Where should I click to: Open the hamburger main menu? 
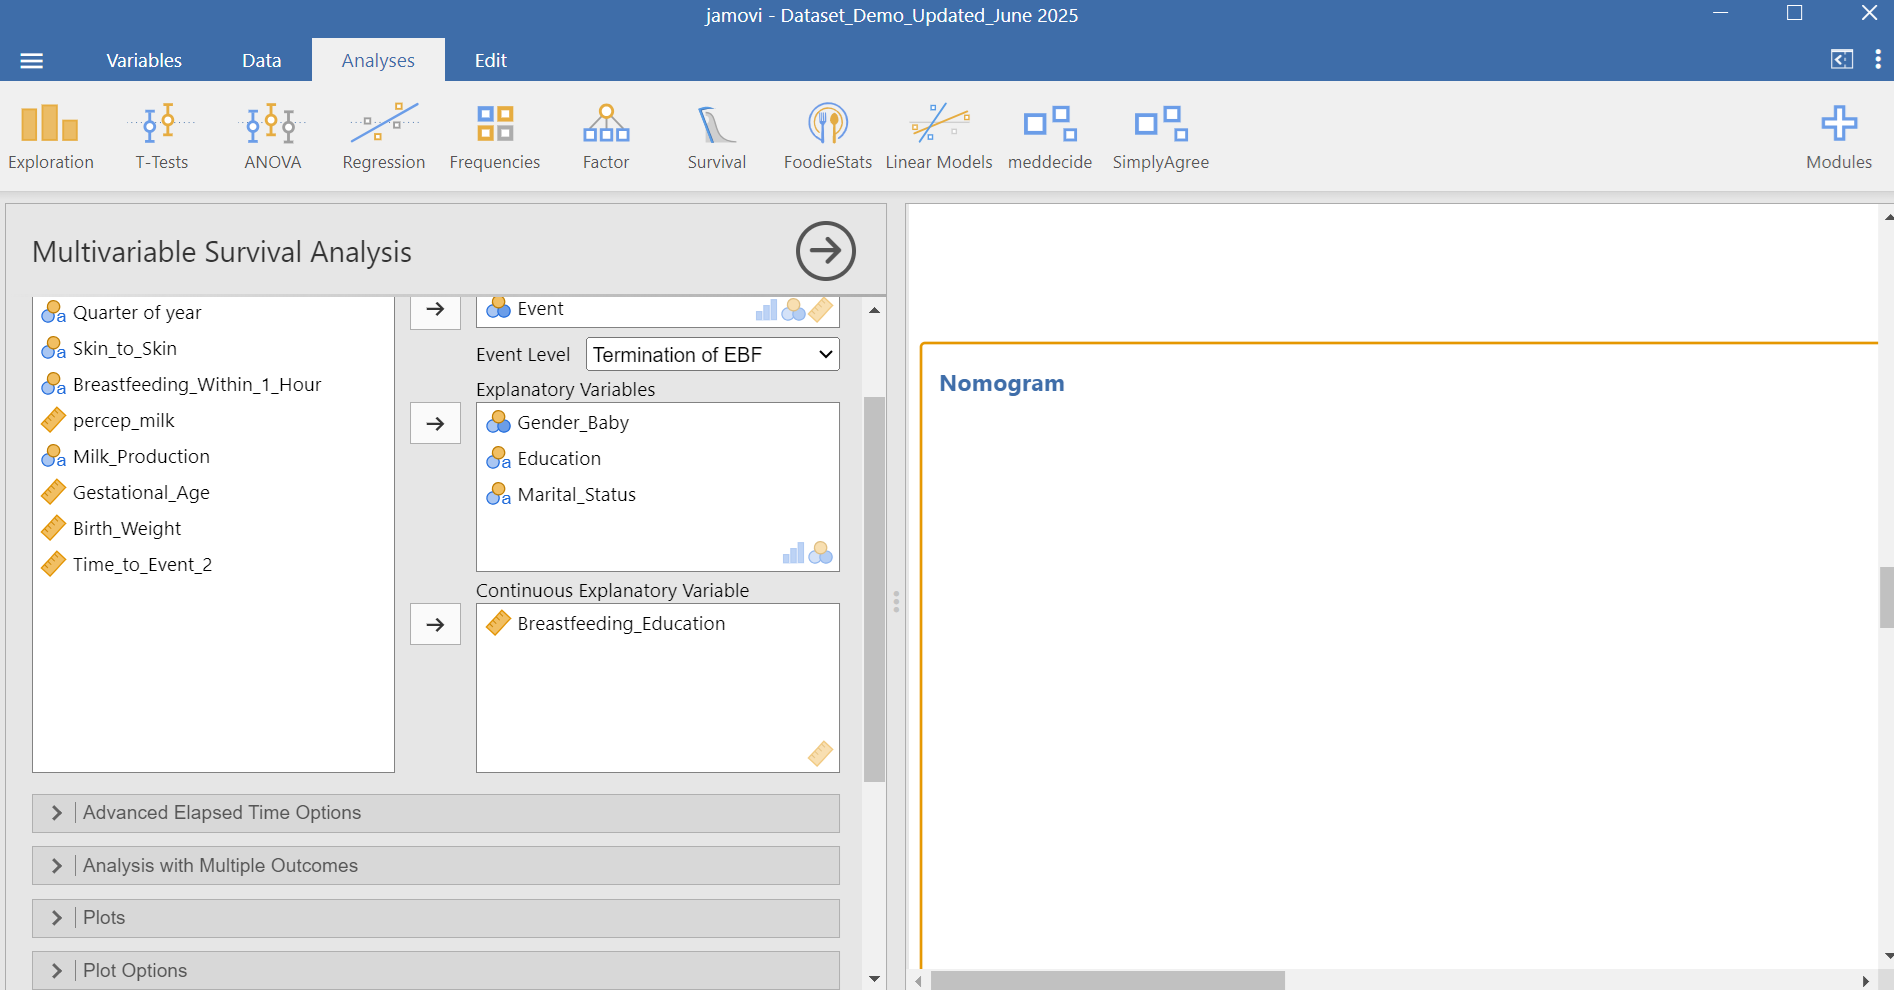(x=32, y=61)
